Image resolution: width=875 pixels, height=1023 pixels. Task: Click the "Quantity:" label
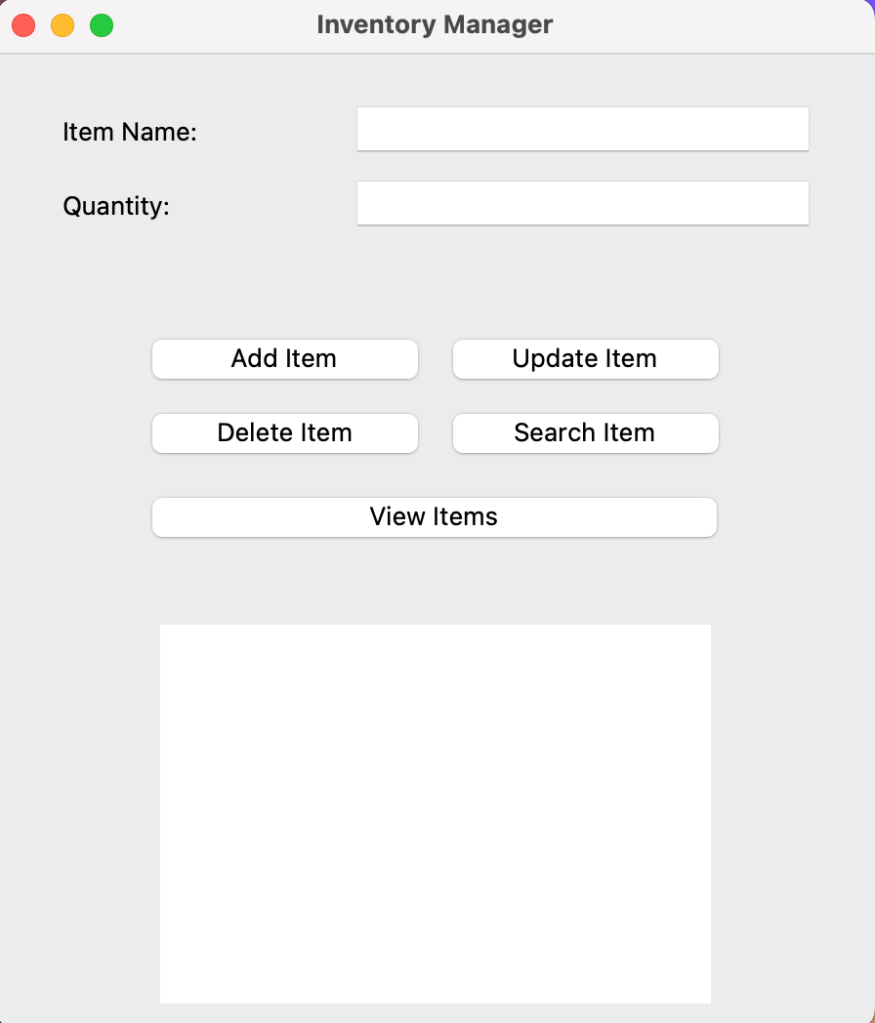[x=116, y=206]
